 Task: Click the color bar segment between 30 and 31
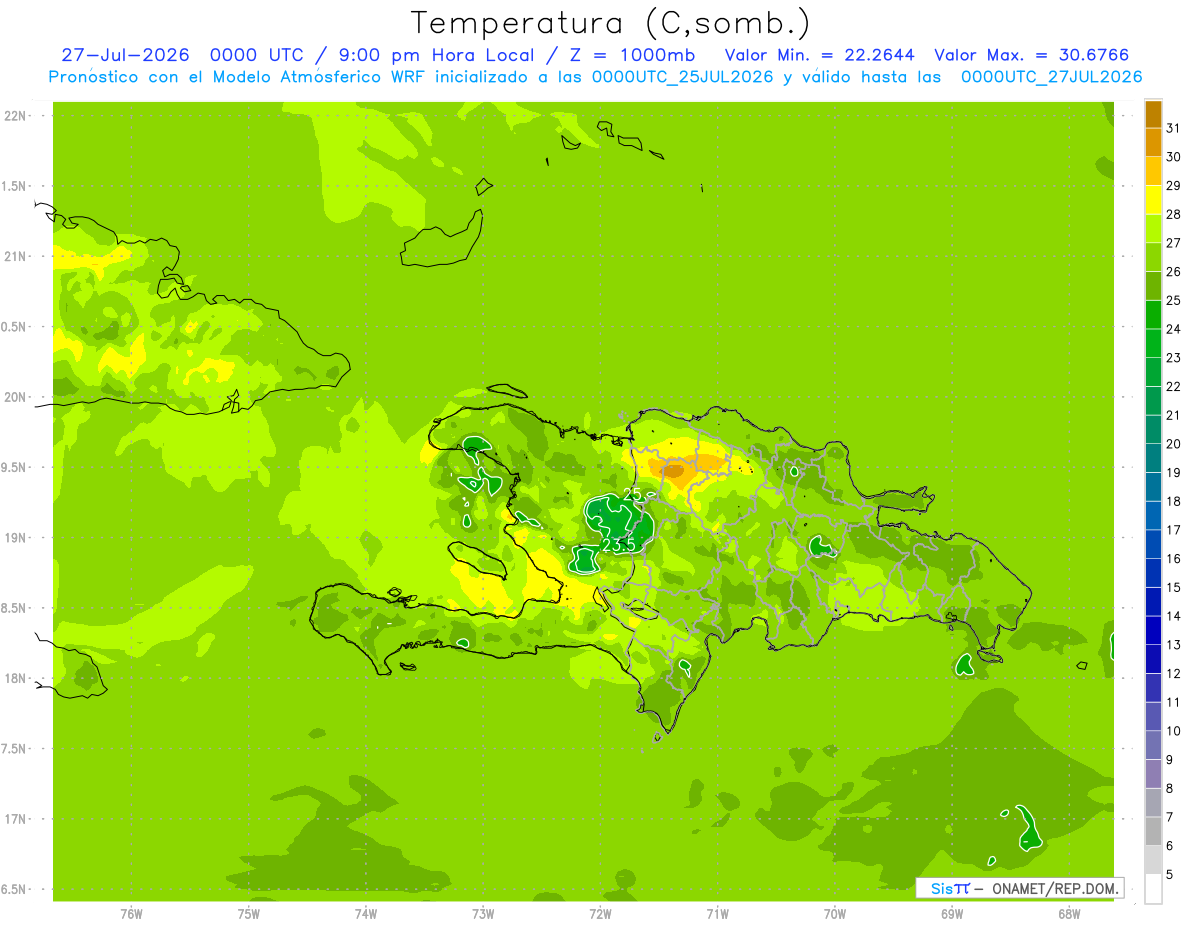pyautogui.click(x=1153, y=143)
